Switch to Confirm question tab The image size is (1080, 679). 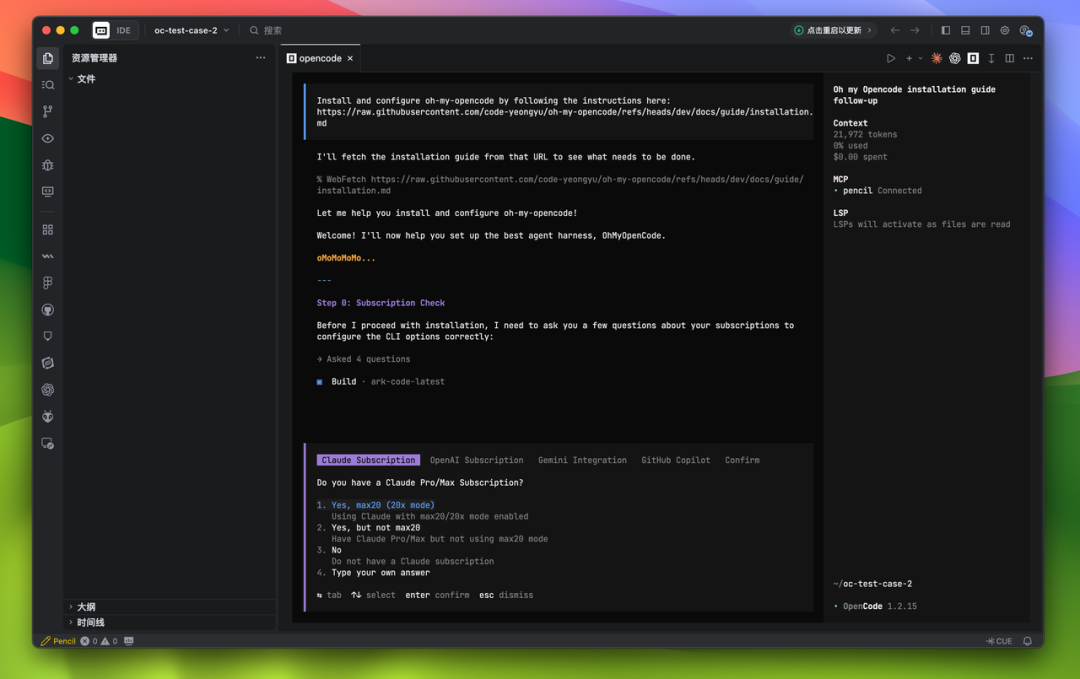pyautogui.click(x=742, y=460)
